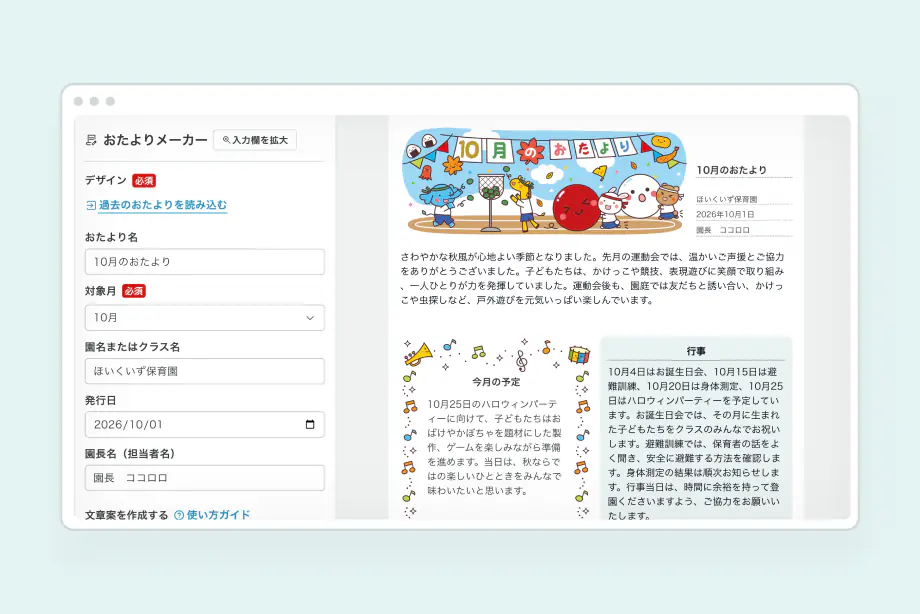This screenshot has height=614, width=920.
Task: Open the 対象月 dropdown showing 10月
Action: click(205, 318)
